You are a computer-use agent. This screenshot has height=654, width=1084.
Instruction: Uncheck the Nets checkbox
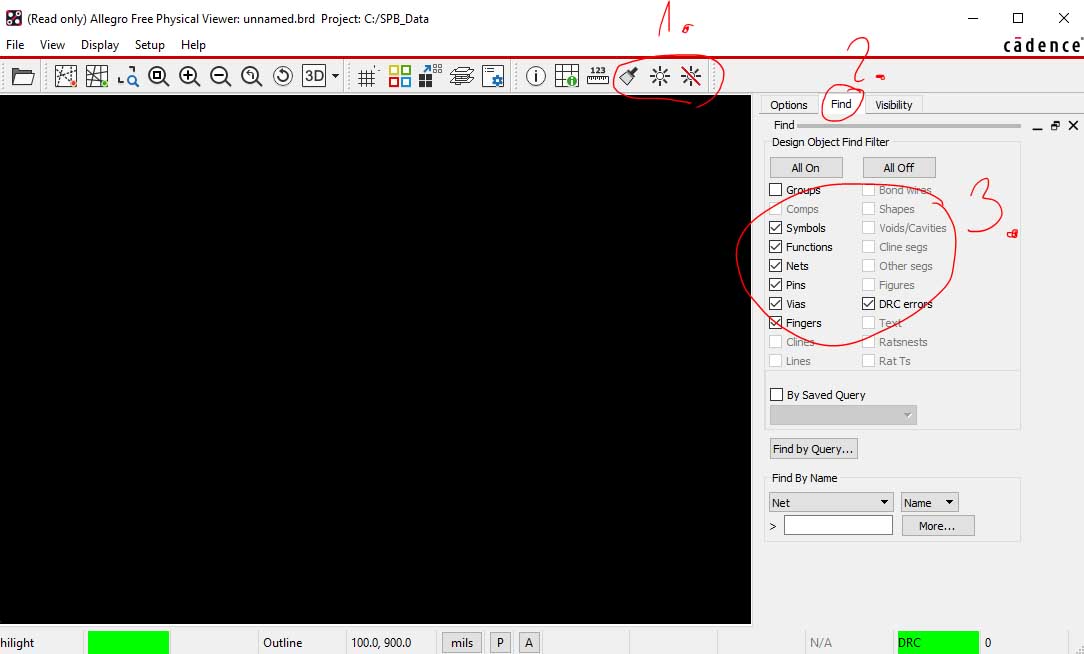point(776,266)
